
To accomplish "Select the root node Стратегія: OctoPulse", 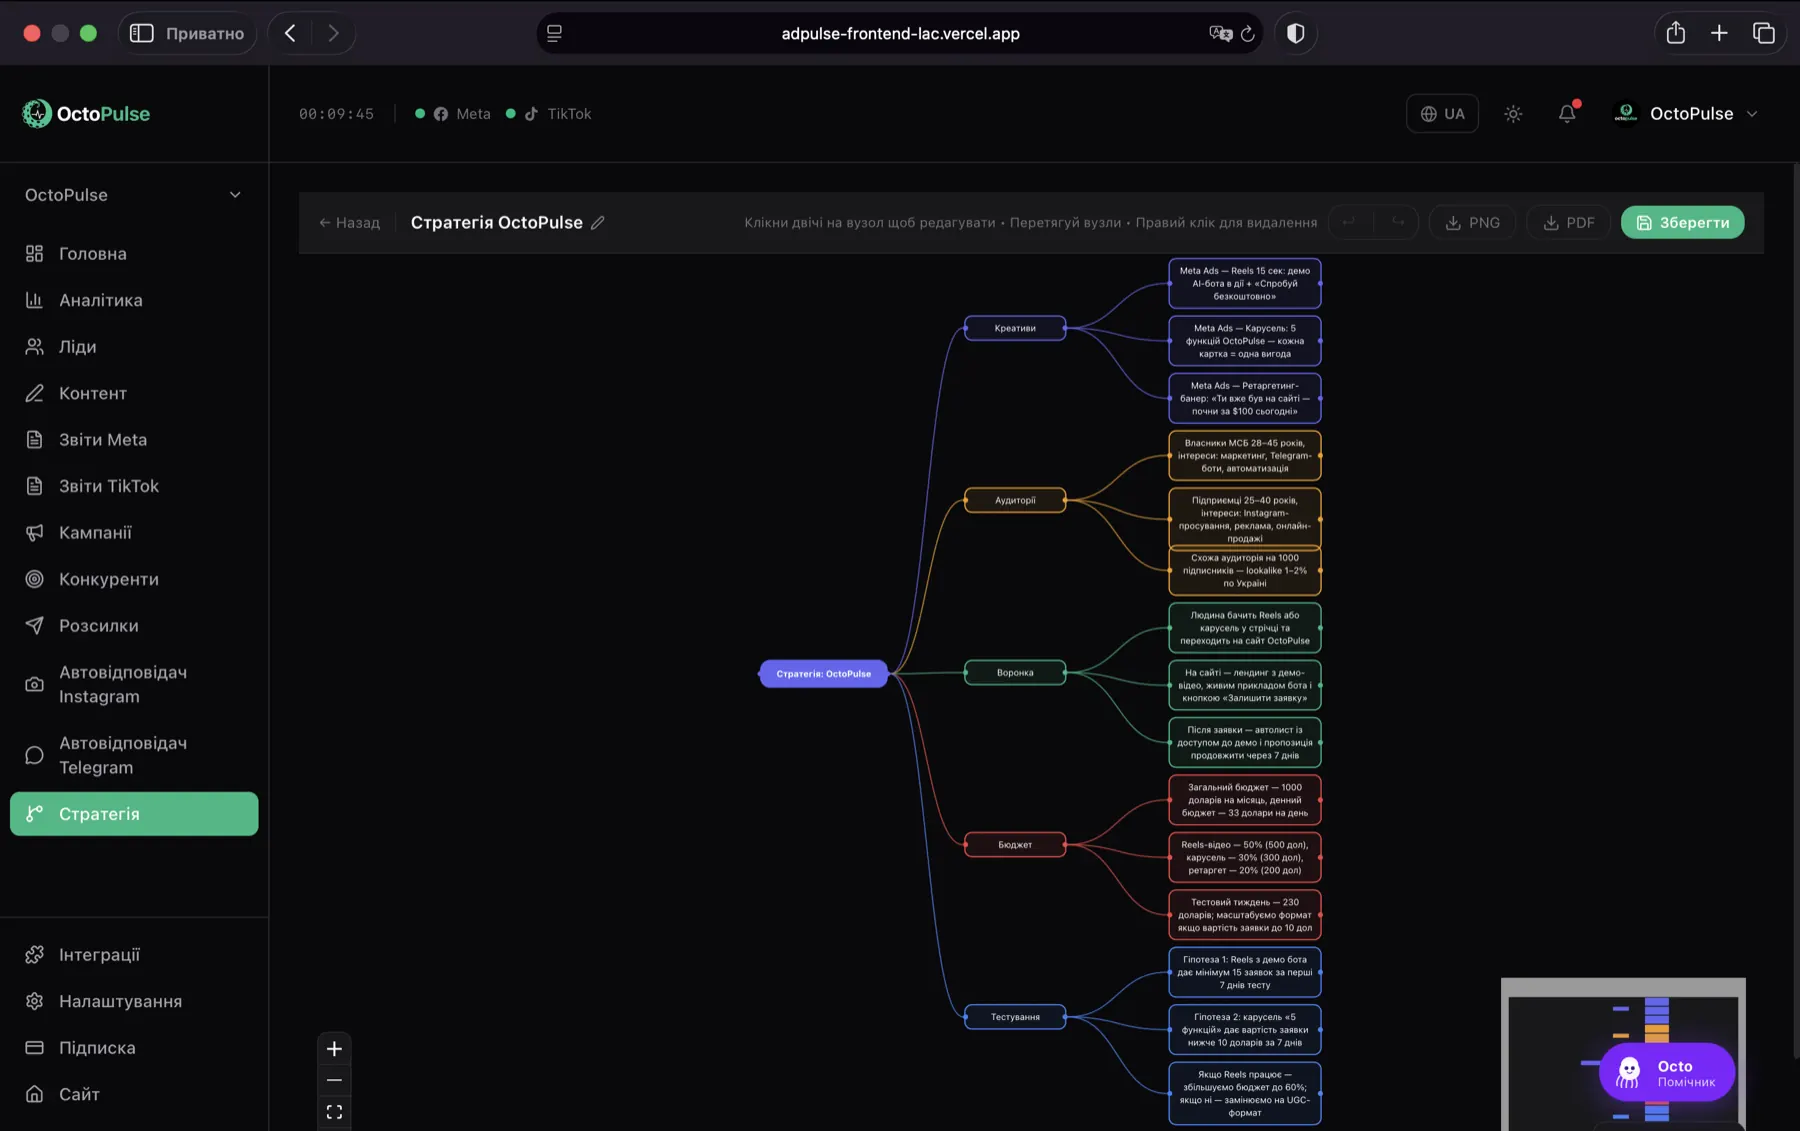I will pyautogui.click(x=823, y=674).
